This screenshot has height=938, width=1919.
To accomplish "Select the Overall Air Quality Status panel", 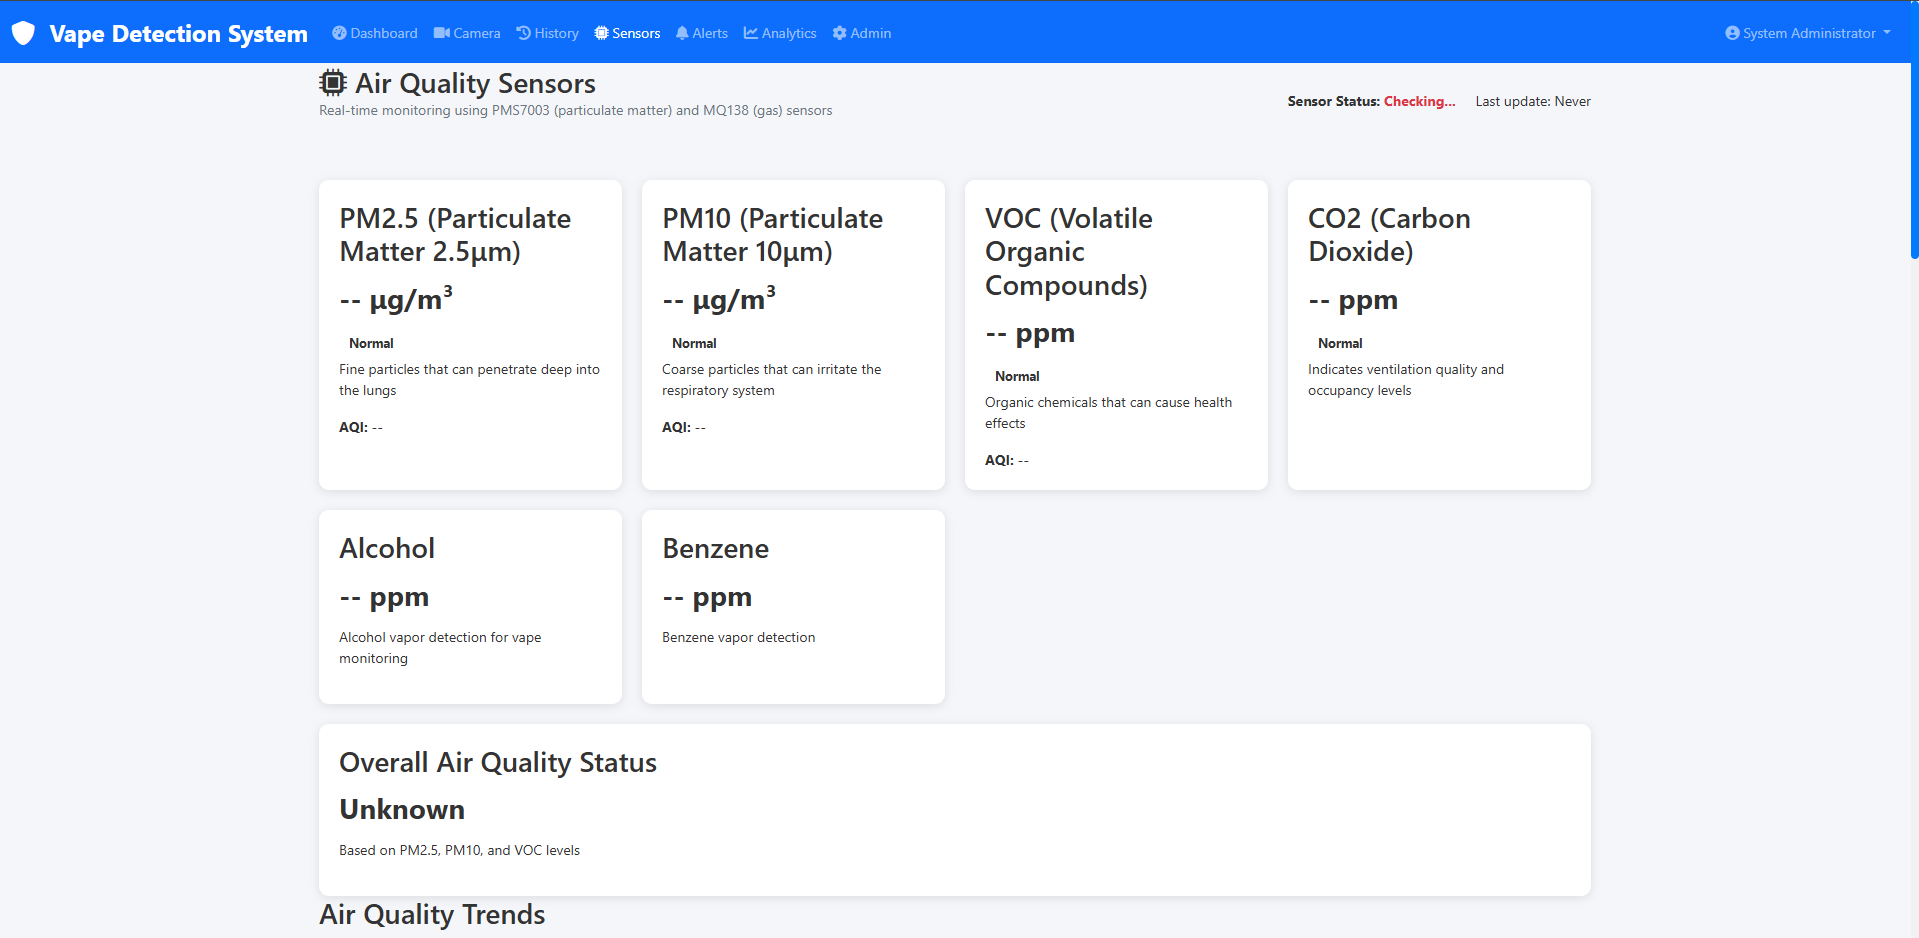I will click(x=954, y=809).
